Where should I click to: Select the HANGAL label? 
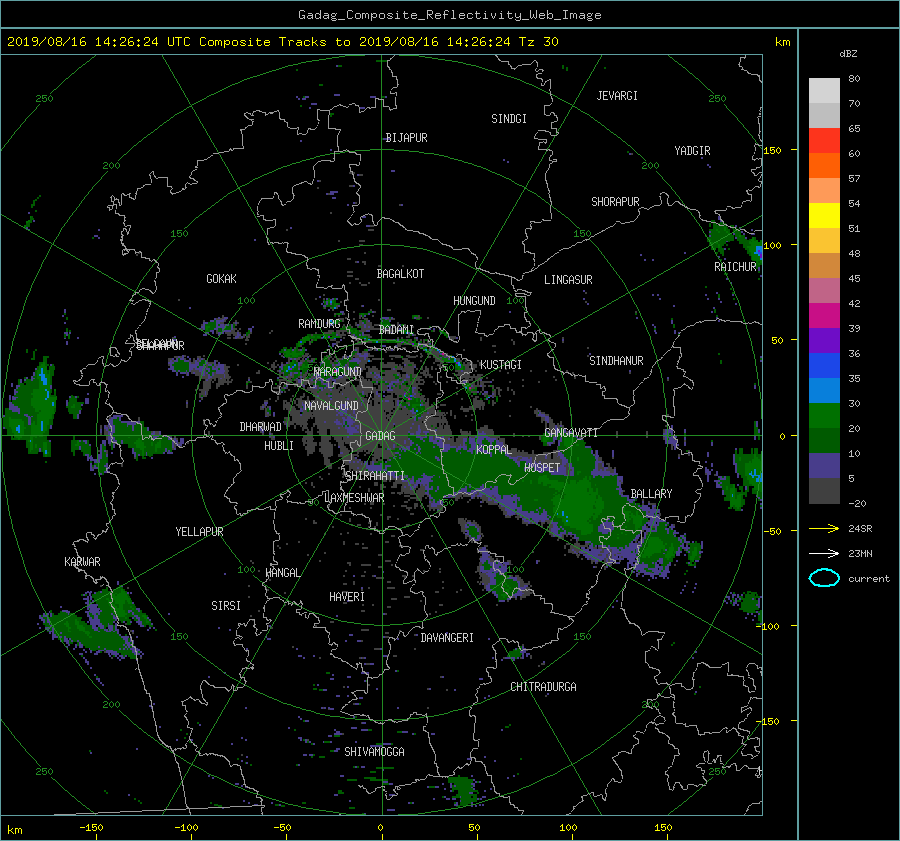click(x=283, y=573)
